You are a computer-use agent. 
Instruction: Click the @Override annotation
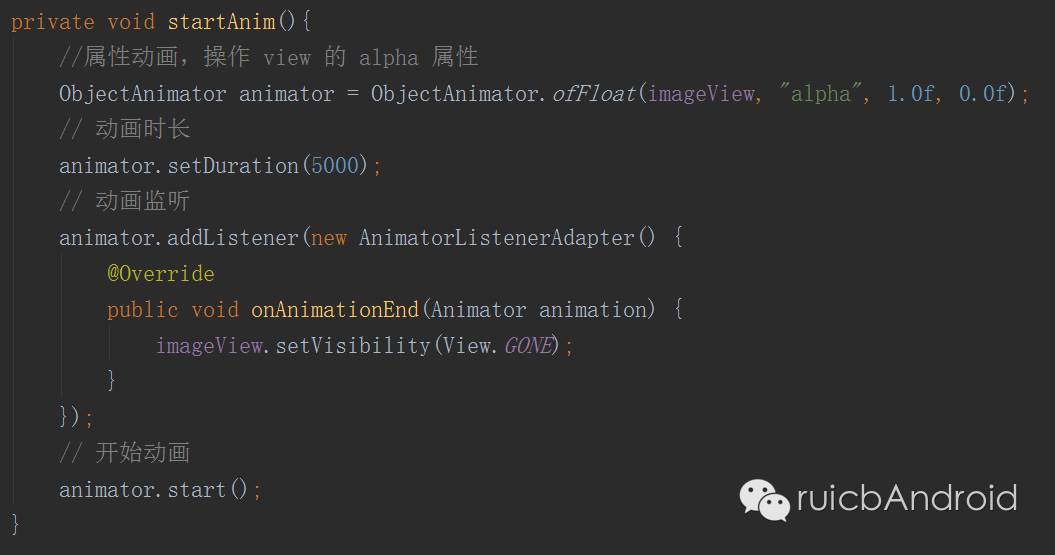click(161, 273)
